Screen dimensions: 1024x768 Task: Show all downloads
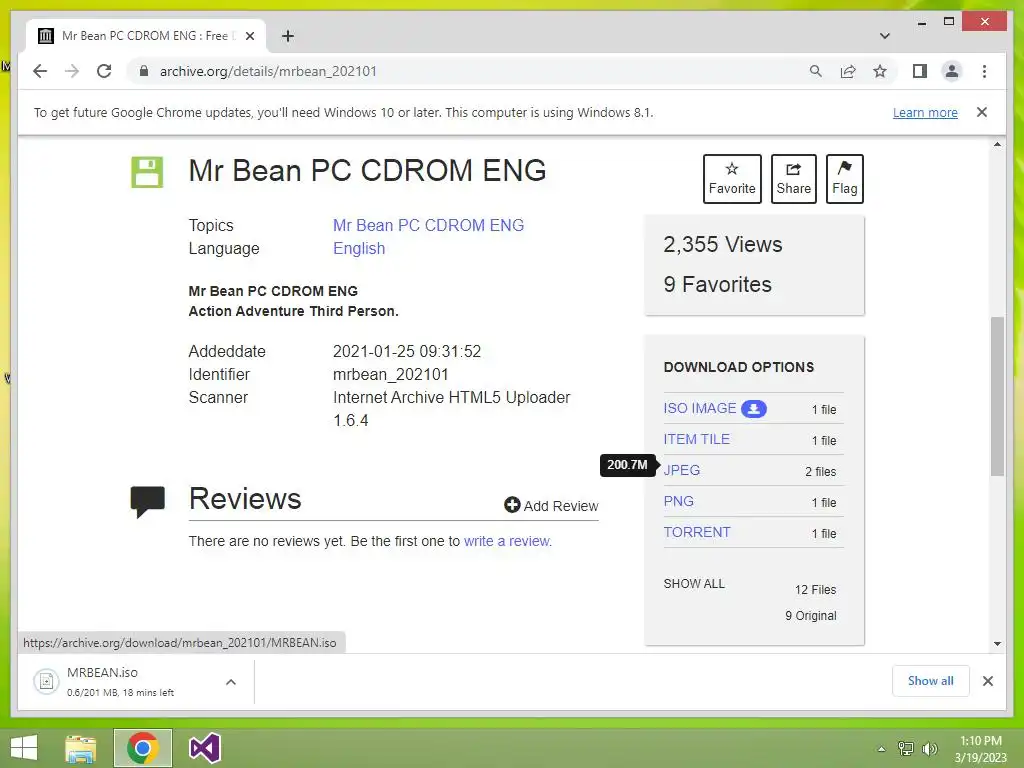pos(930,681)
